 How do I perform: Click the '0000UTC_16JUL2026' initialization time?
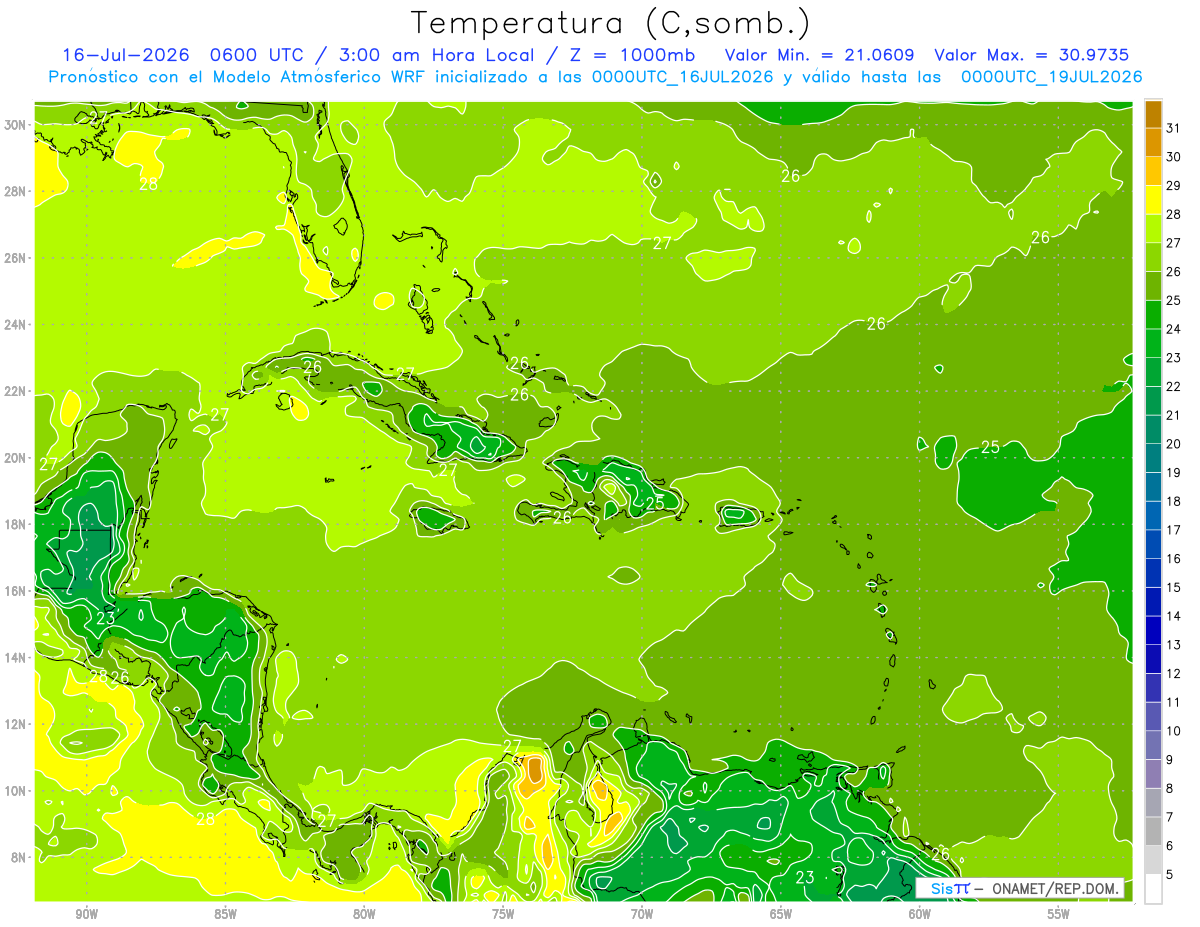click(x=682, y=77)
